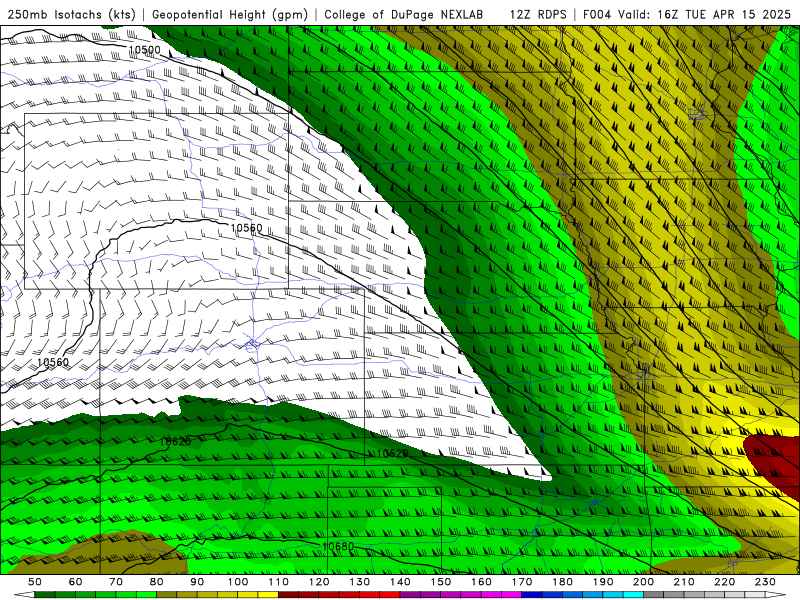Click the '140' value on the color scale
800x600 pixels.
click(400, 582)
